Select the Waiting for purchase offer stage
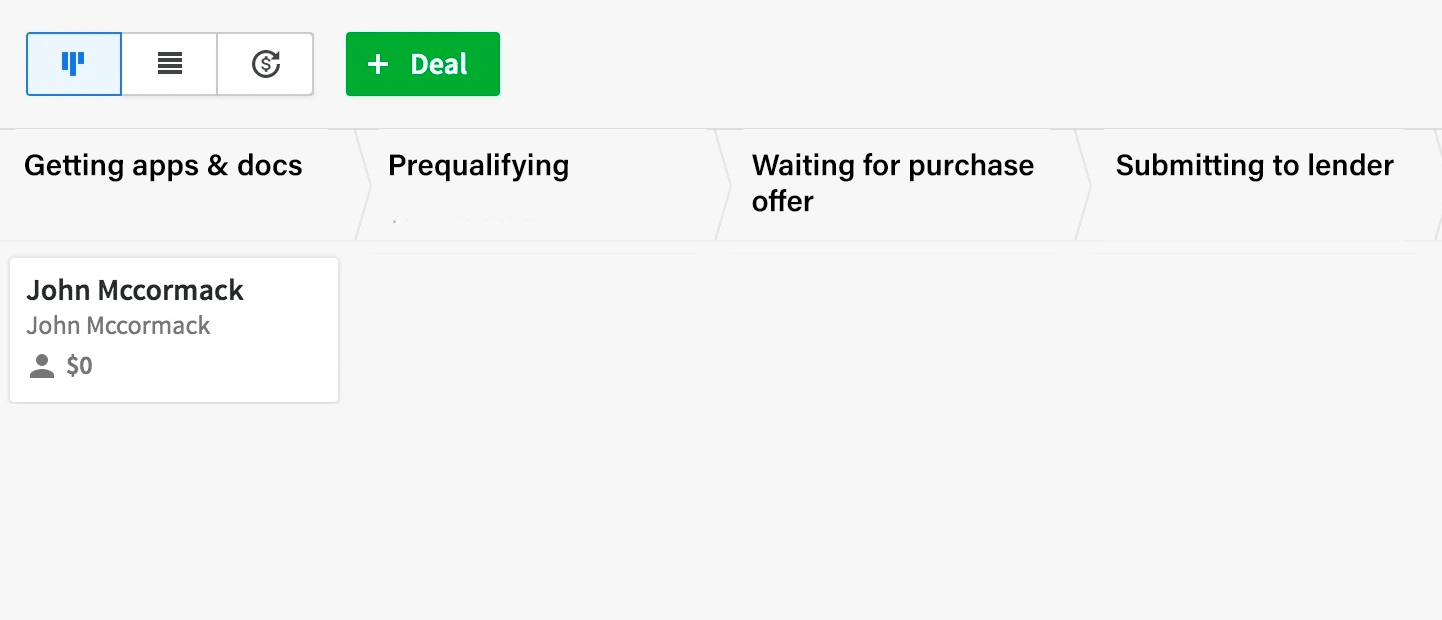1442x620 pixels. (x=893, y=183)
